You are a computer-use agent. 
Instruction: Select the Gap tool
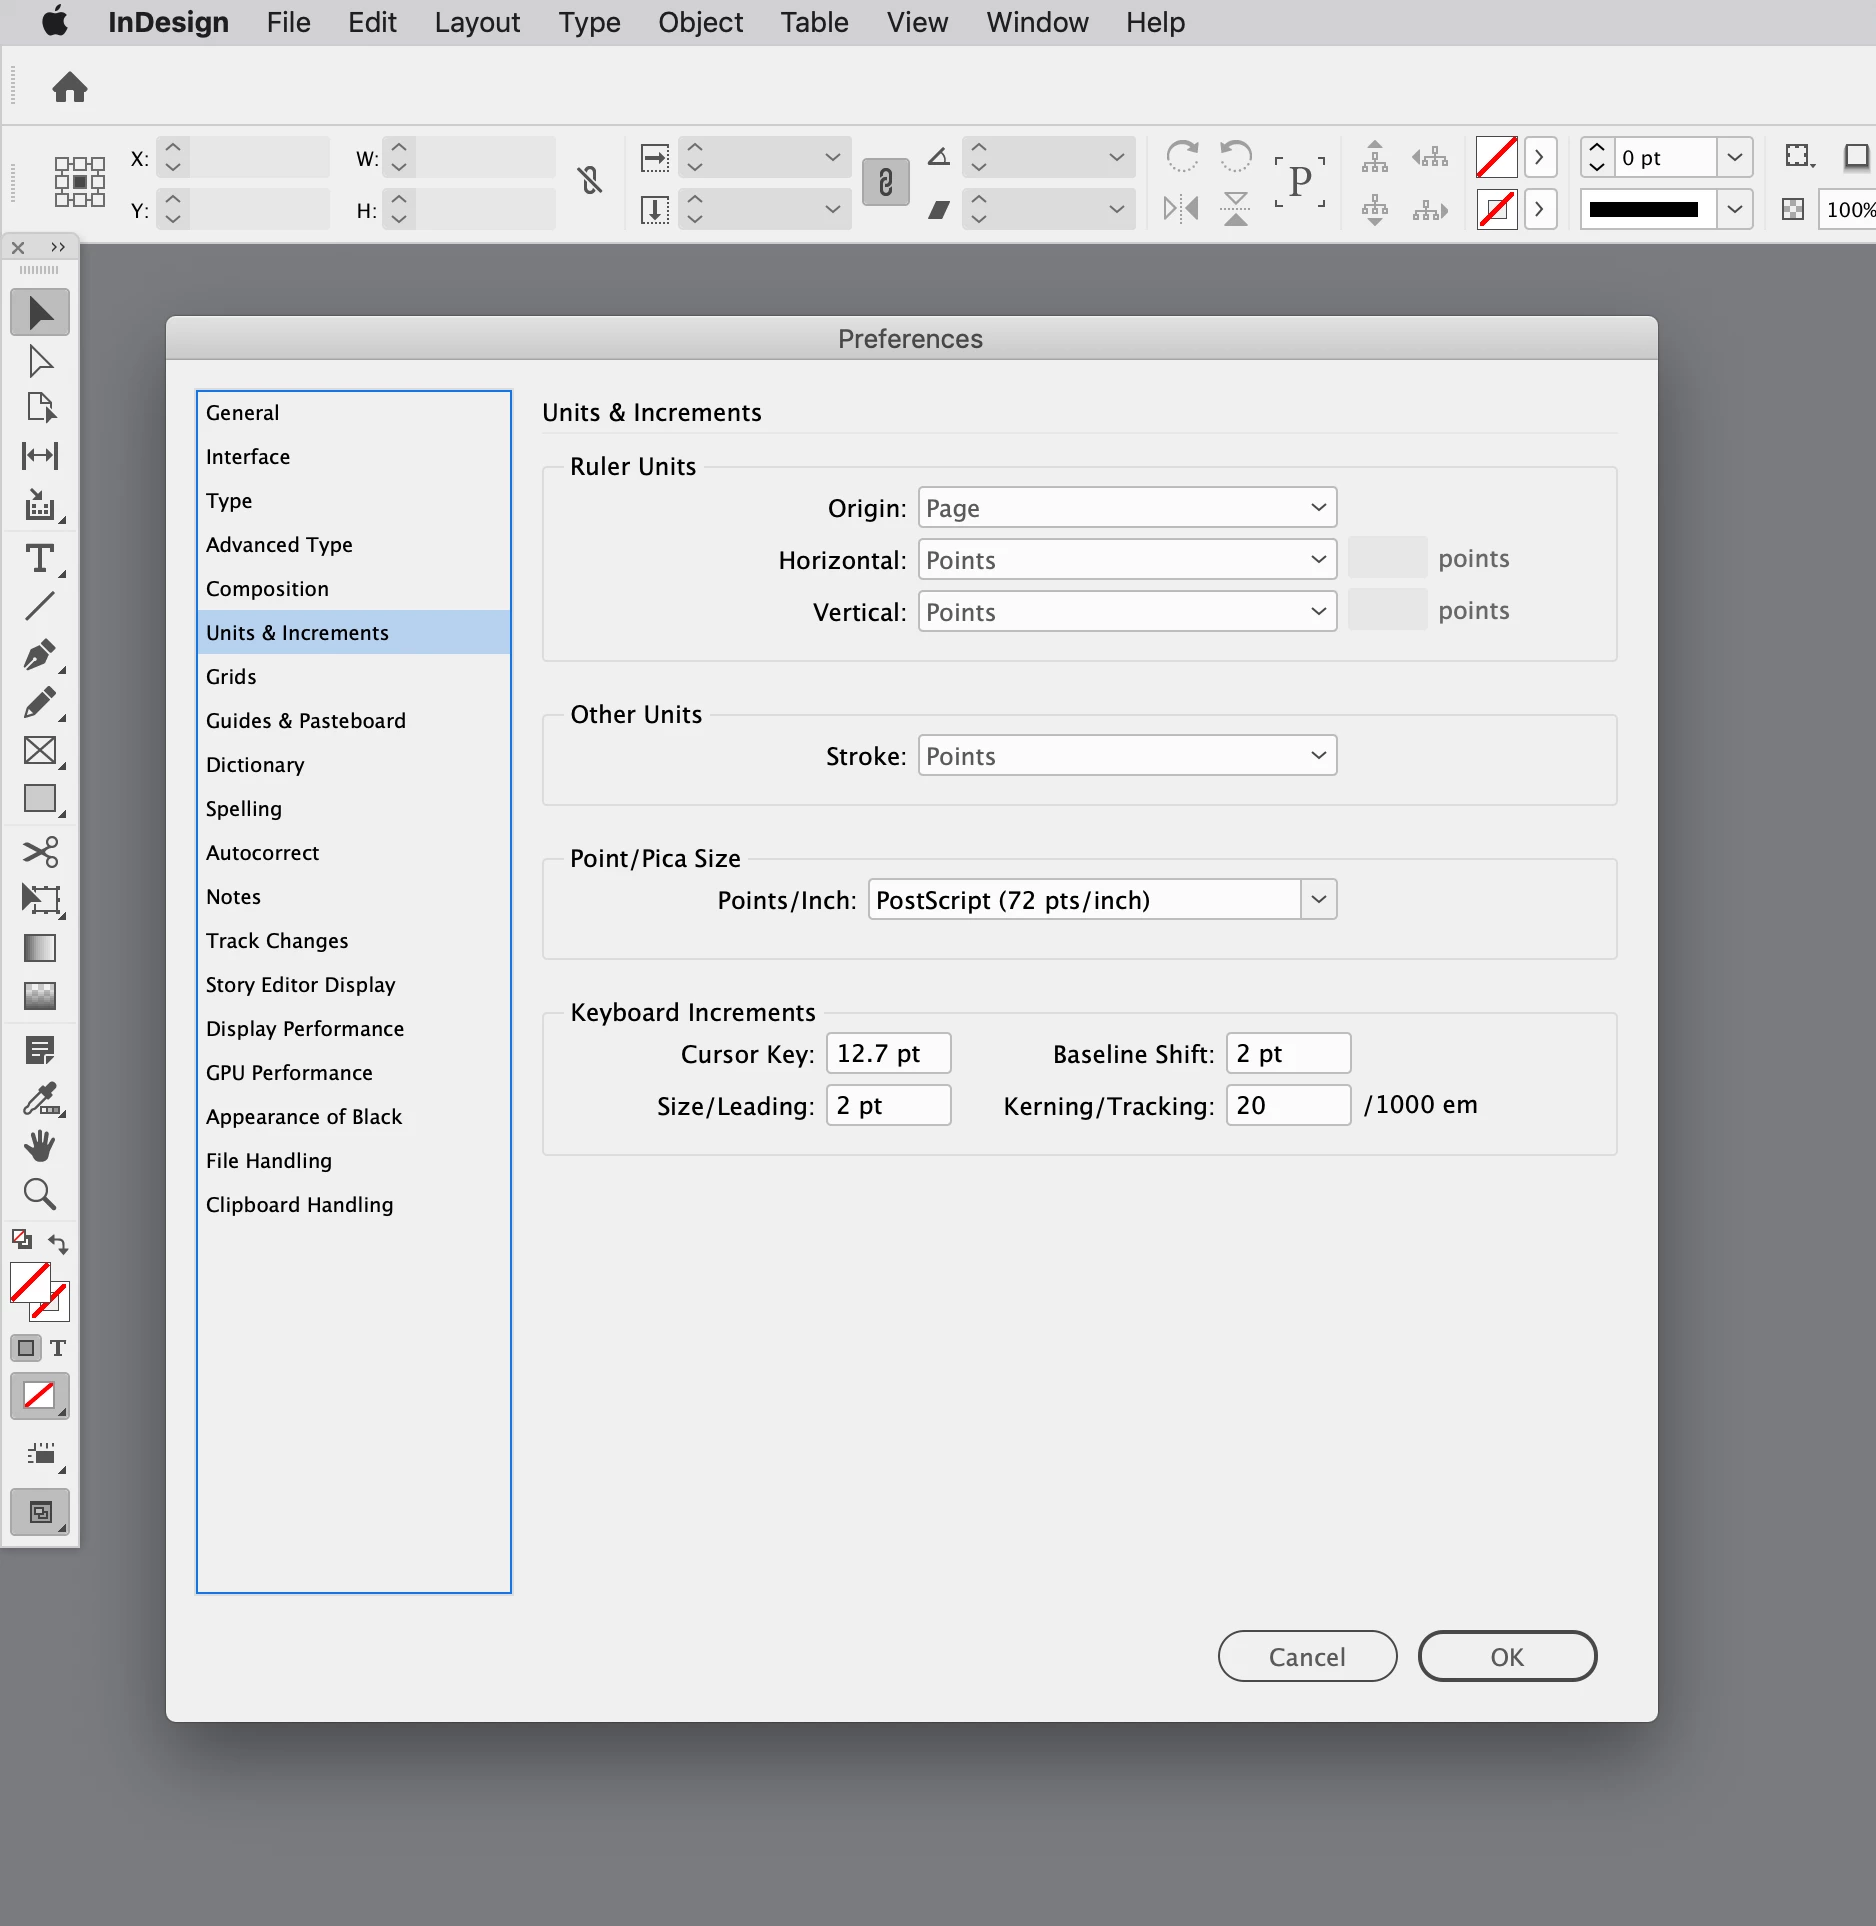pyautogui.click(x=40, y=456)
